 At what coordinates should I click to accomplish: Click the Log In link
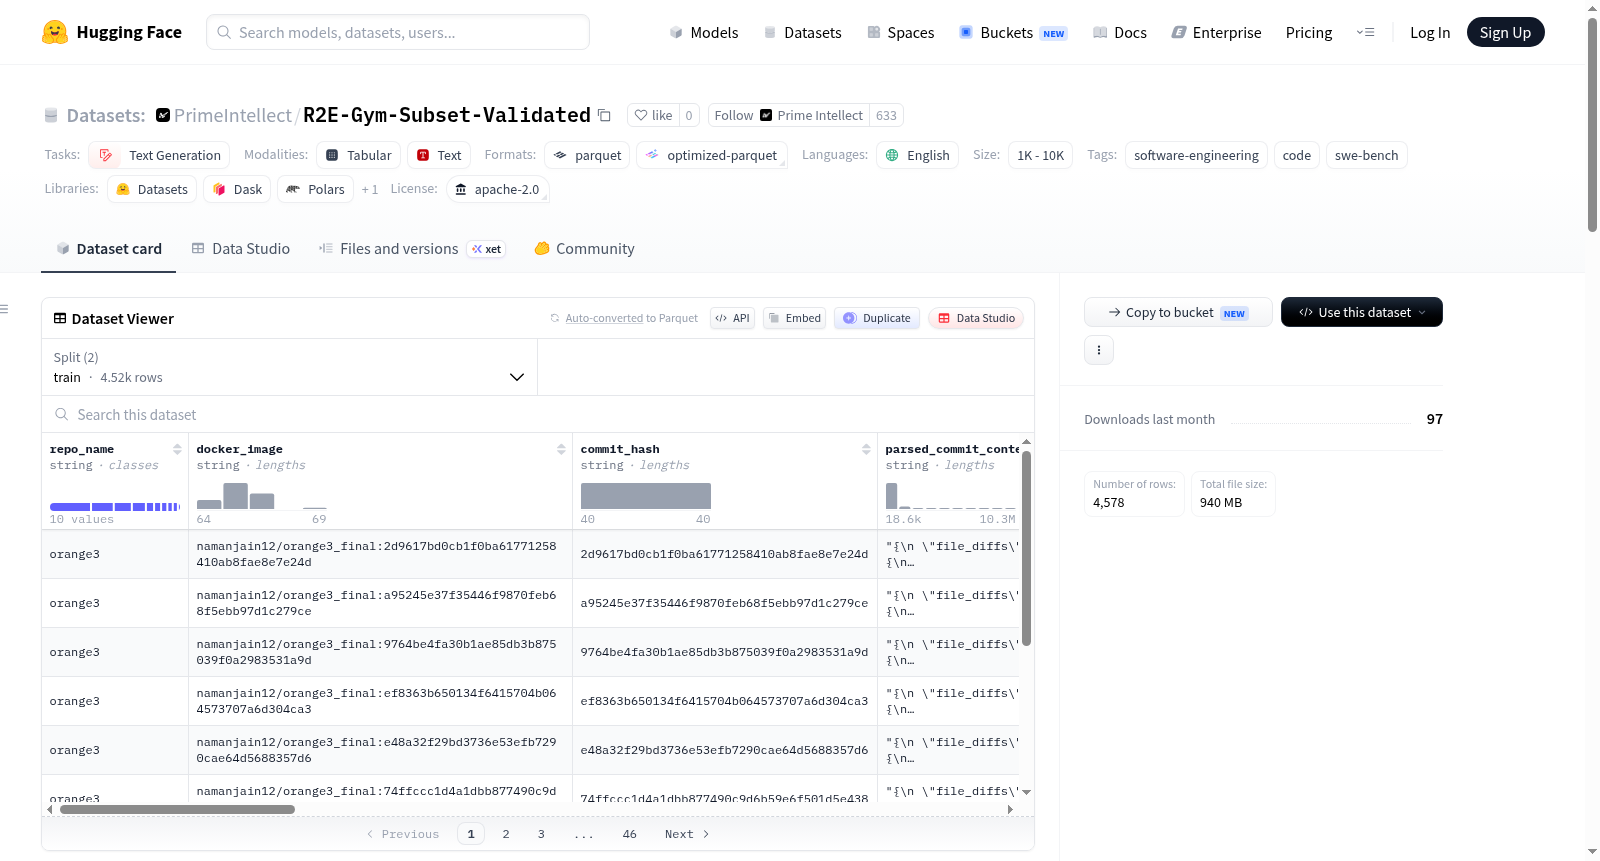point(1430,33)
